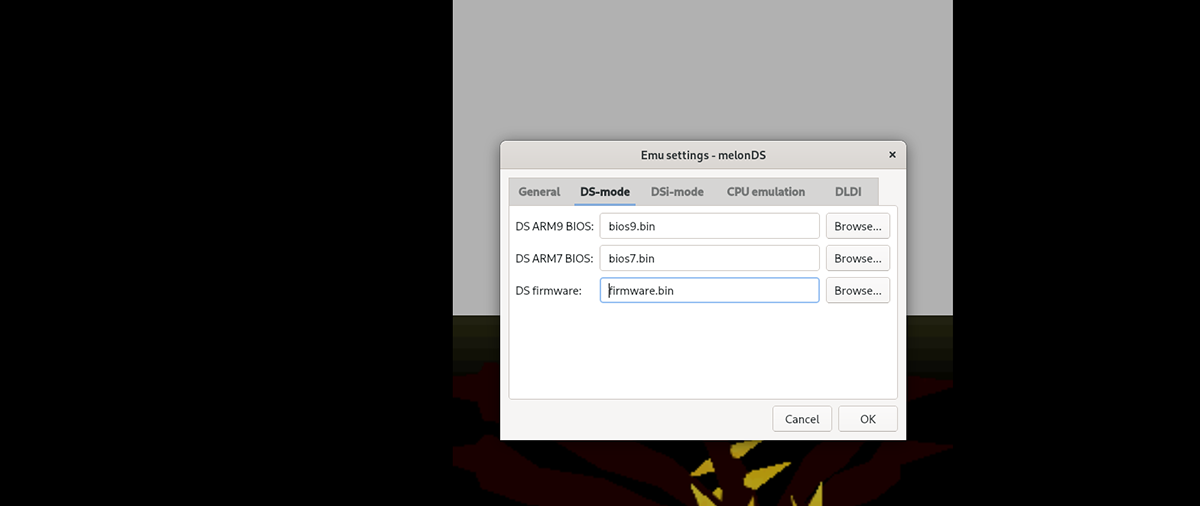
Task: Go to the CPU emulation tab
Action: click(766, 192)
